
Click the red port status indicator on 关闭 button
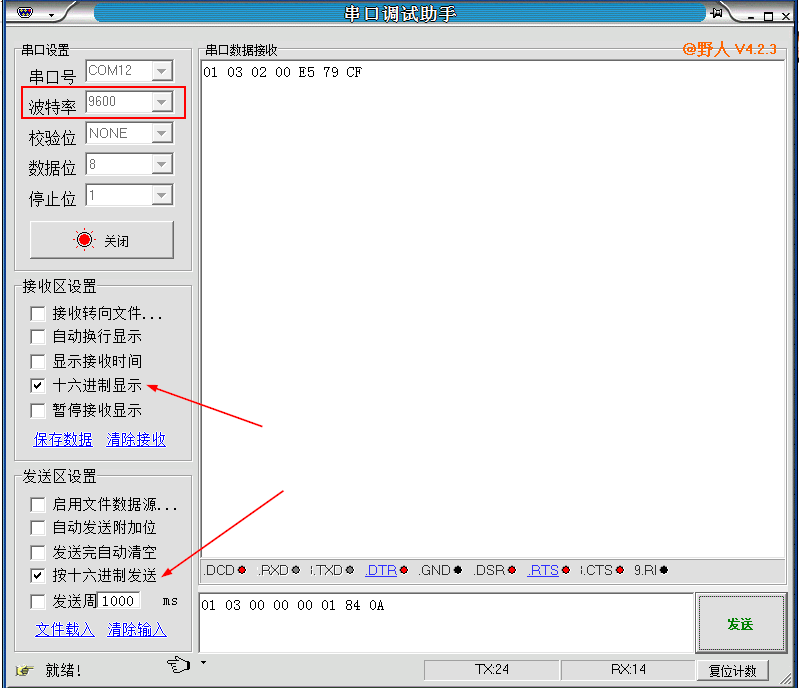click(x=85, y=240)
